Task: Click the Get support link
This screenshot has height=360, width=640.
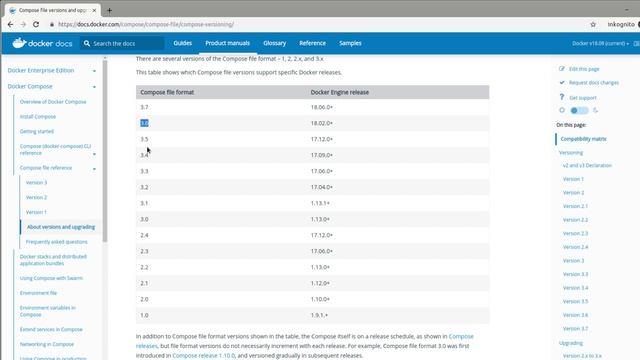Action: [x=583, y=98]
